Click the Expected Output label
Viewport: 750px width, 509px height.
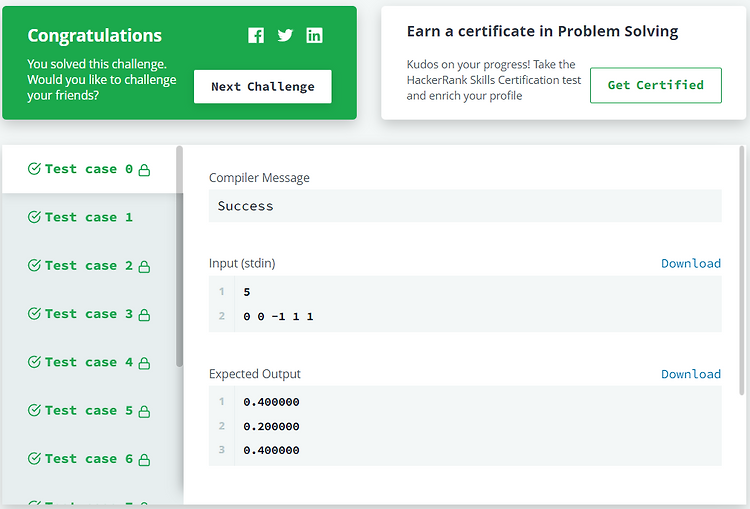[x=254, y=374]
